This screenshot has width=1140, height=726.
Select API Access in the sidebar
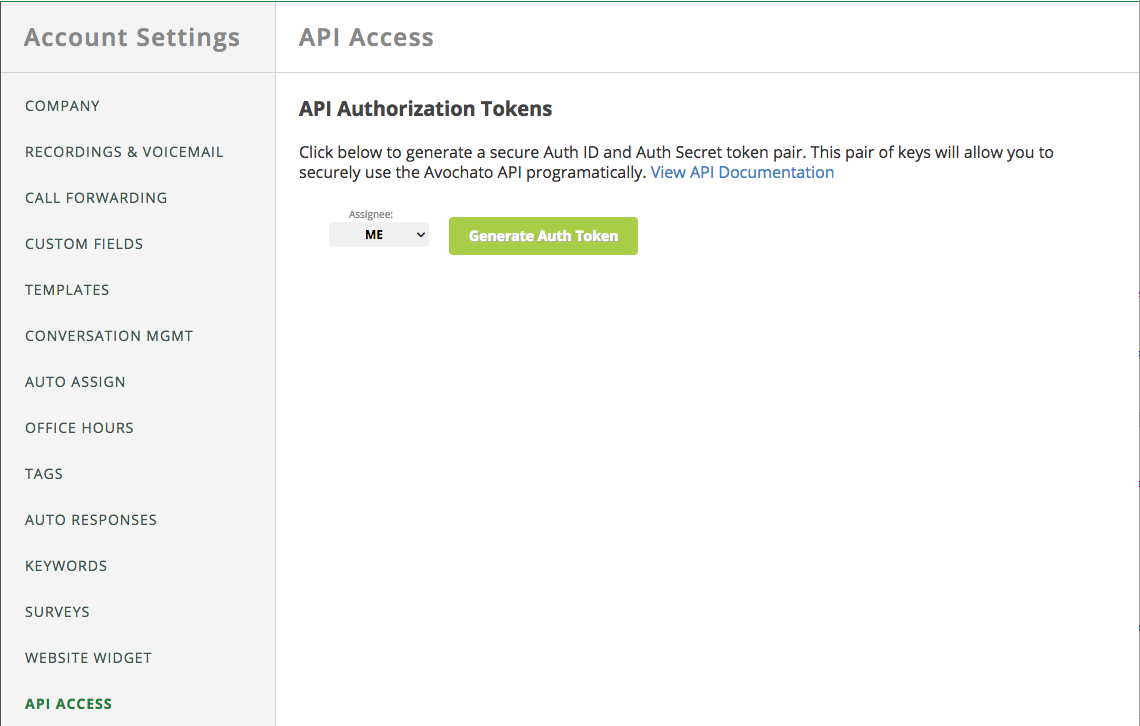coord(68,703)
